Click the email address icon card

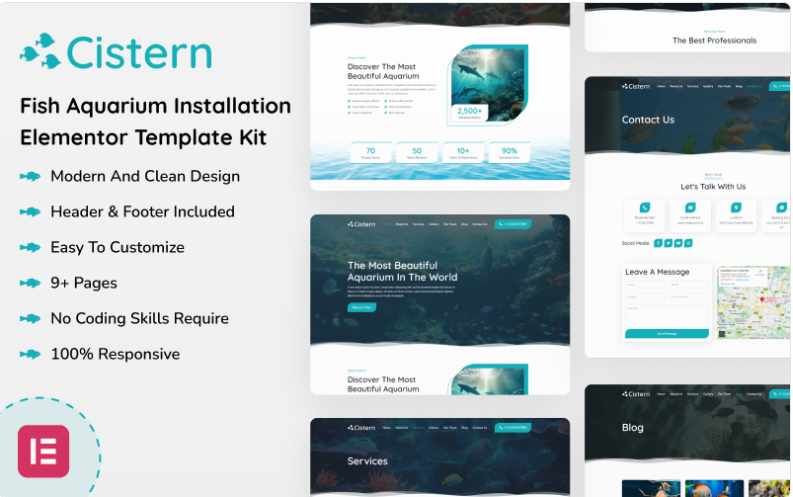click(690, 215)
